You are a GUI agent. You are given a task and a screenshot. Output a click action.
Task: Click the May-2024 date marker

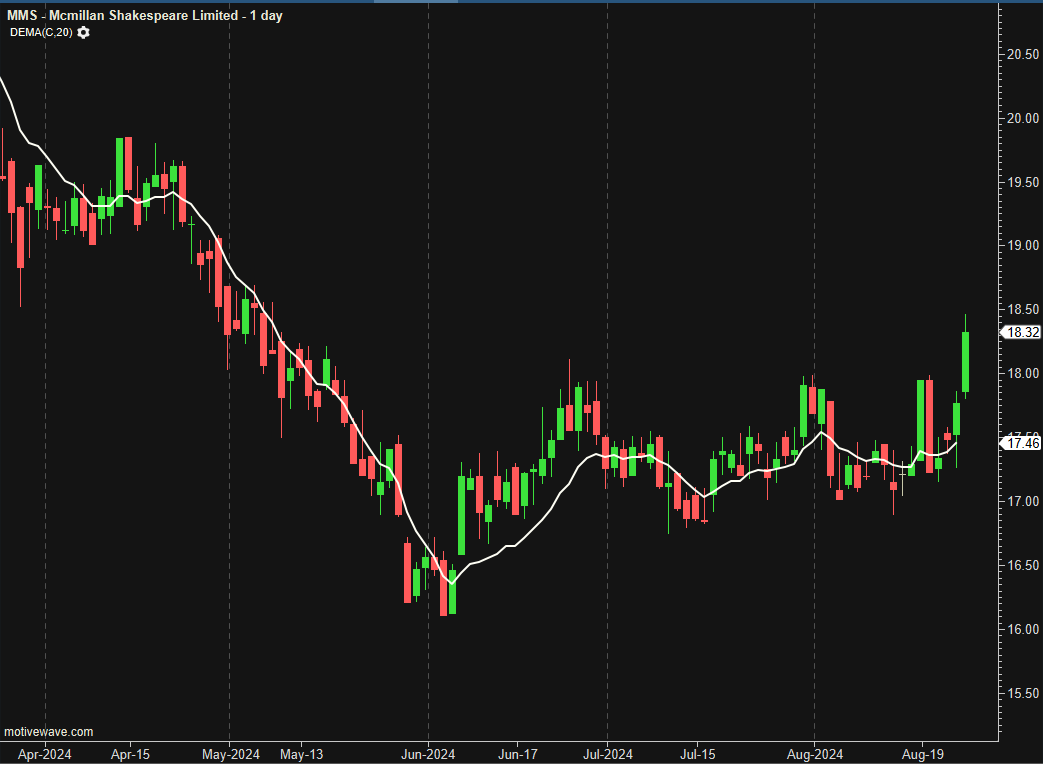229,753
